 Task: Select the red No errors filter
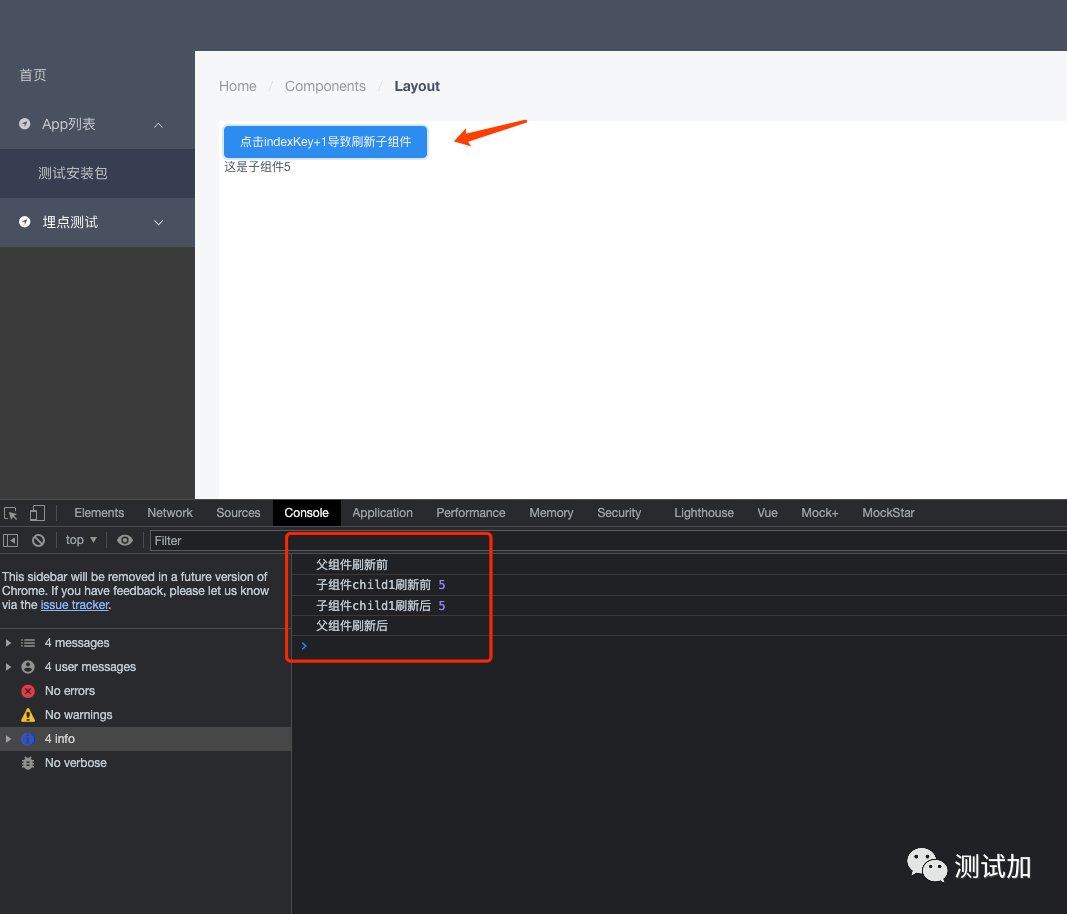[69, 691]
